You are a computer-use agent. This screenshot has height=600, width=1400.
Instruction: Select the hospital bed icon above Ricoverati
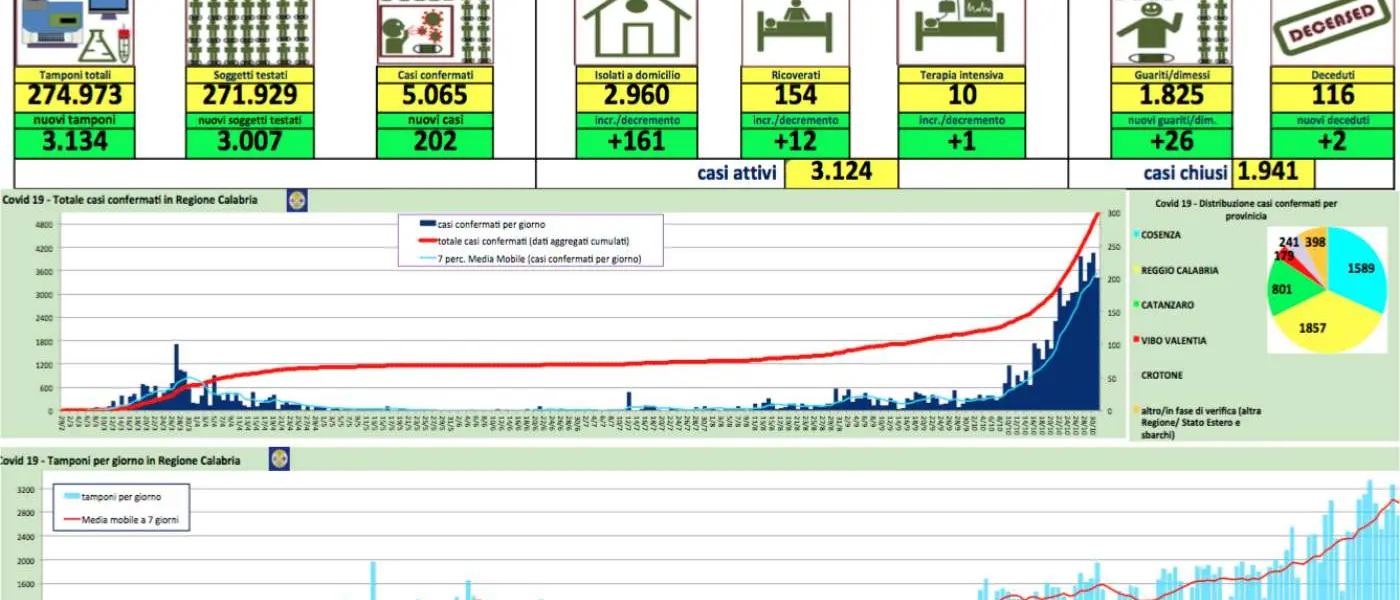(794, 30)
